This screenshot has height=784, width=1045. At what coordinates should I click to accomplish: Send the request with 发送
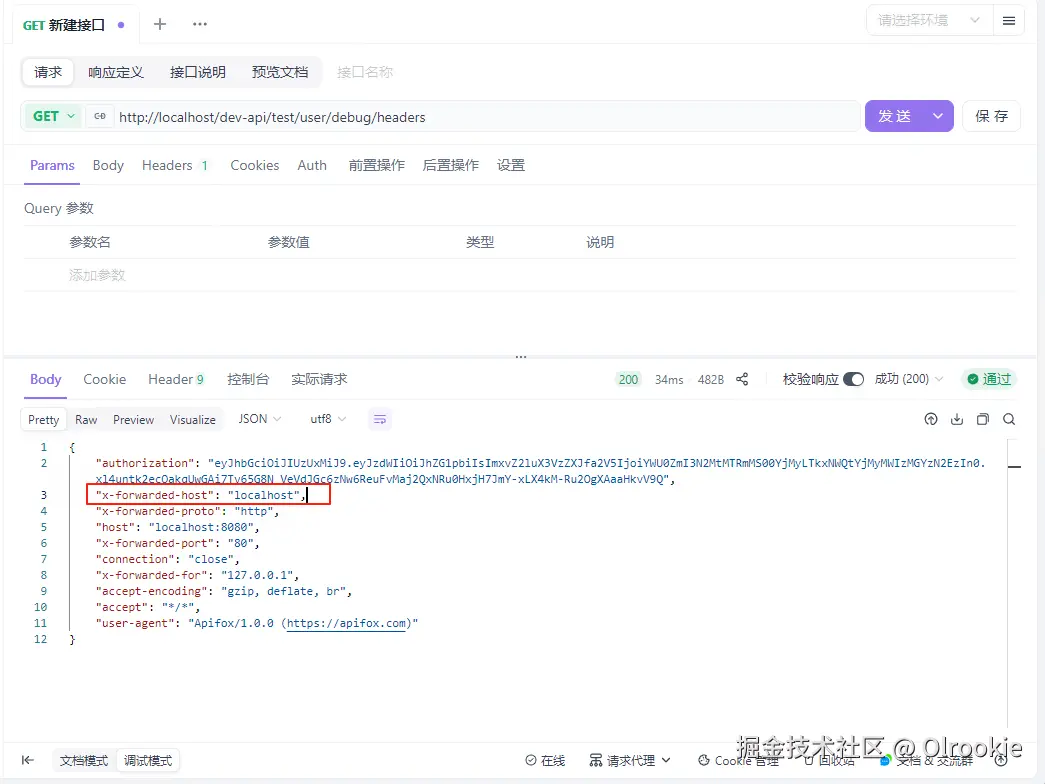[895, 116]
